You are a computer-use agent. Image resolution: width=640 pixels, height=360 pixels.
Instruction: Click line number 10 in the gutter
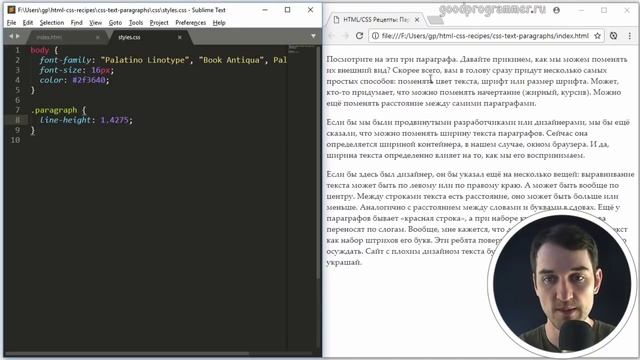pos(16,140)
